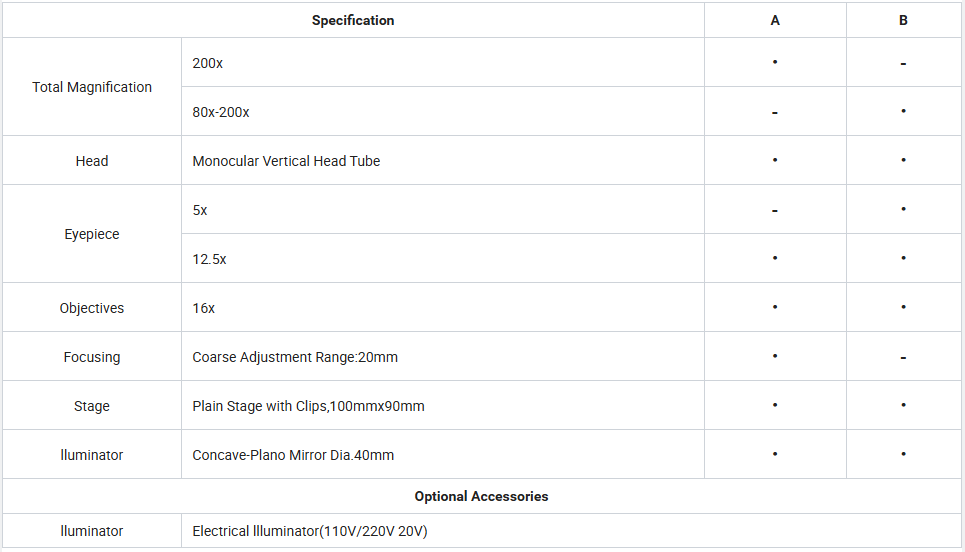Click Electrical Illuminator(110V/220V 20V) text
This screenshot has height=552, width=965.
310,530
